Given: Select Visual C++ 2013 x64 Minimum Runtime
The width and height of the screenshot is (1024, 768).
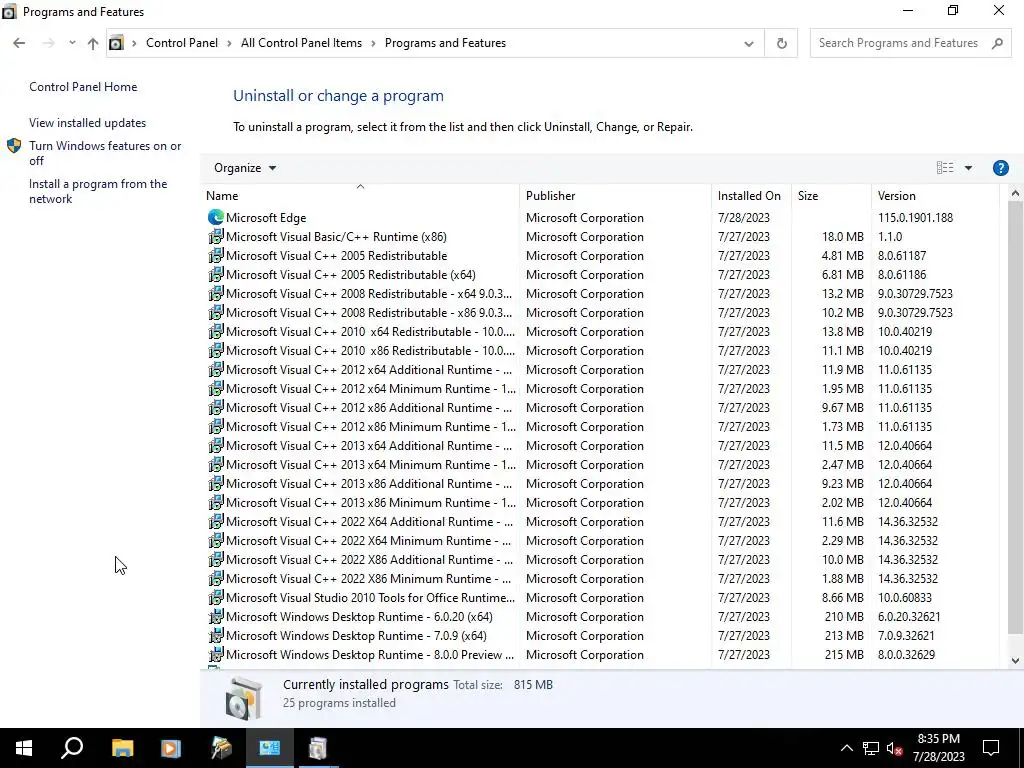Looking at the screenshot, I should click(600, 464).
